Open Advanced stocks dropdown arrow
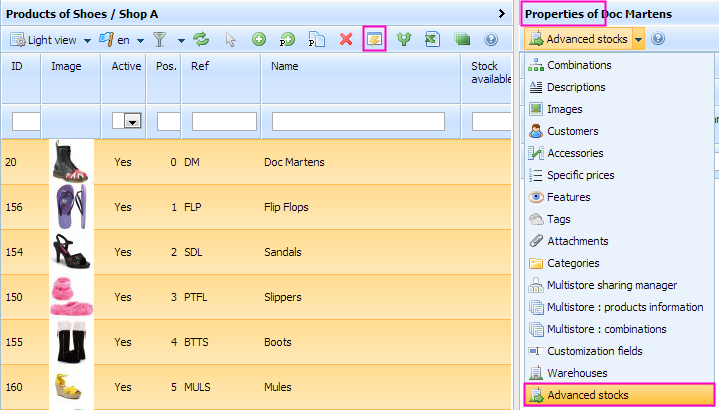Image resolution: width=719 pixels, height=410 pixels. tap(638, 39)
